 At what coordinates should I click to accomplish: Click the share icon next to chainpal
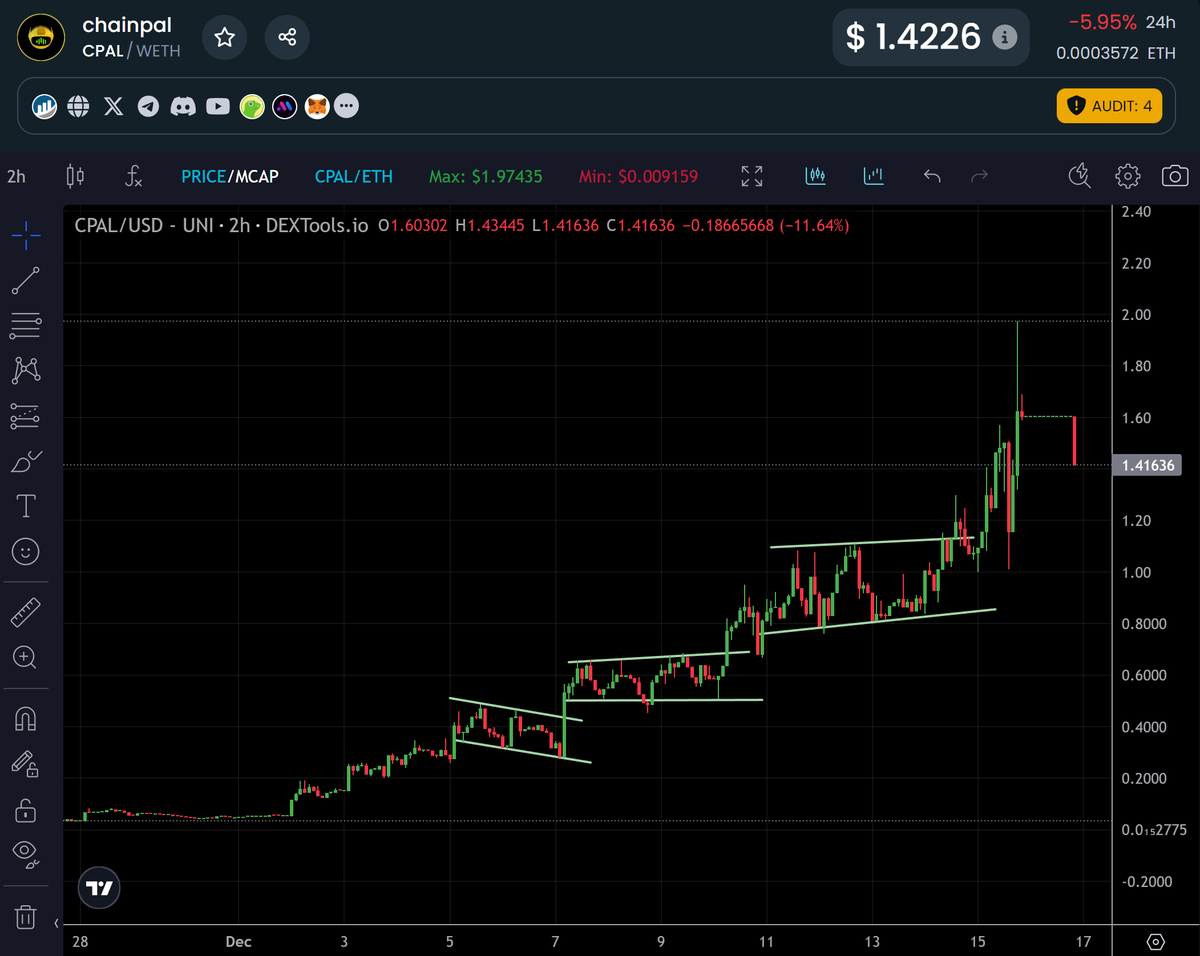point(287,37)
